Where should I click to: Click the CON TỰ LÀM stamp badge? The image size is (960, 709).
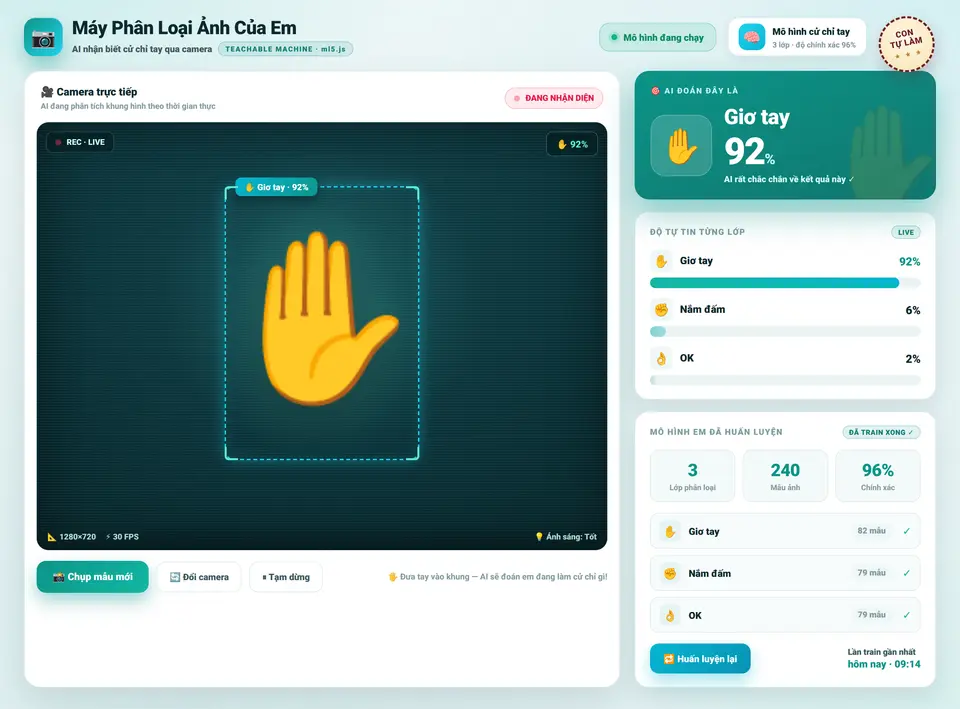click(906, 43)
